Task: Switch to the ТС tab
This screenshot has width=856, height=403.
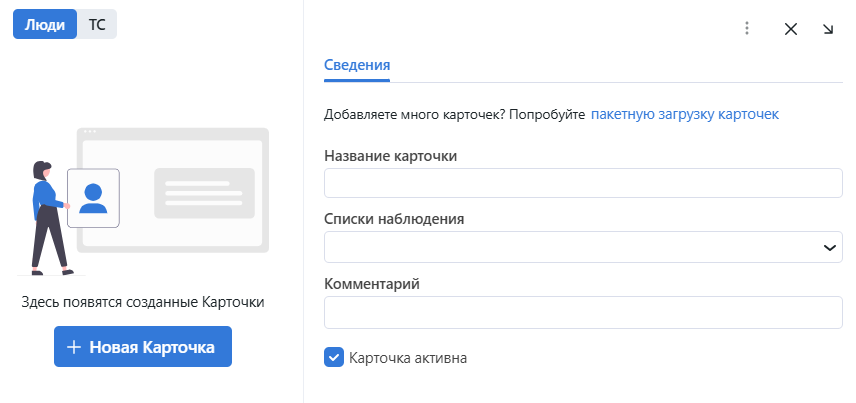Action: point(97,25)
